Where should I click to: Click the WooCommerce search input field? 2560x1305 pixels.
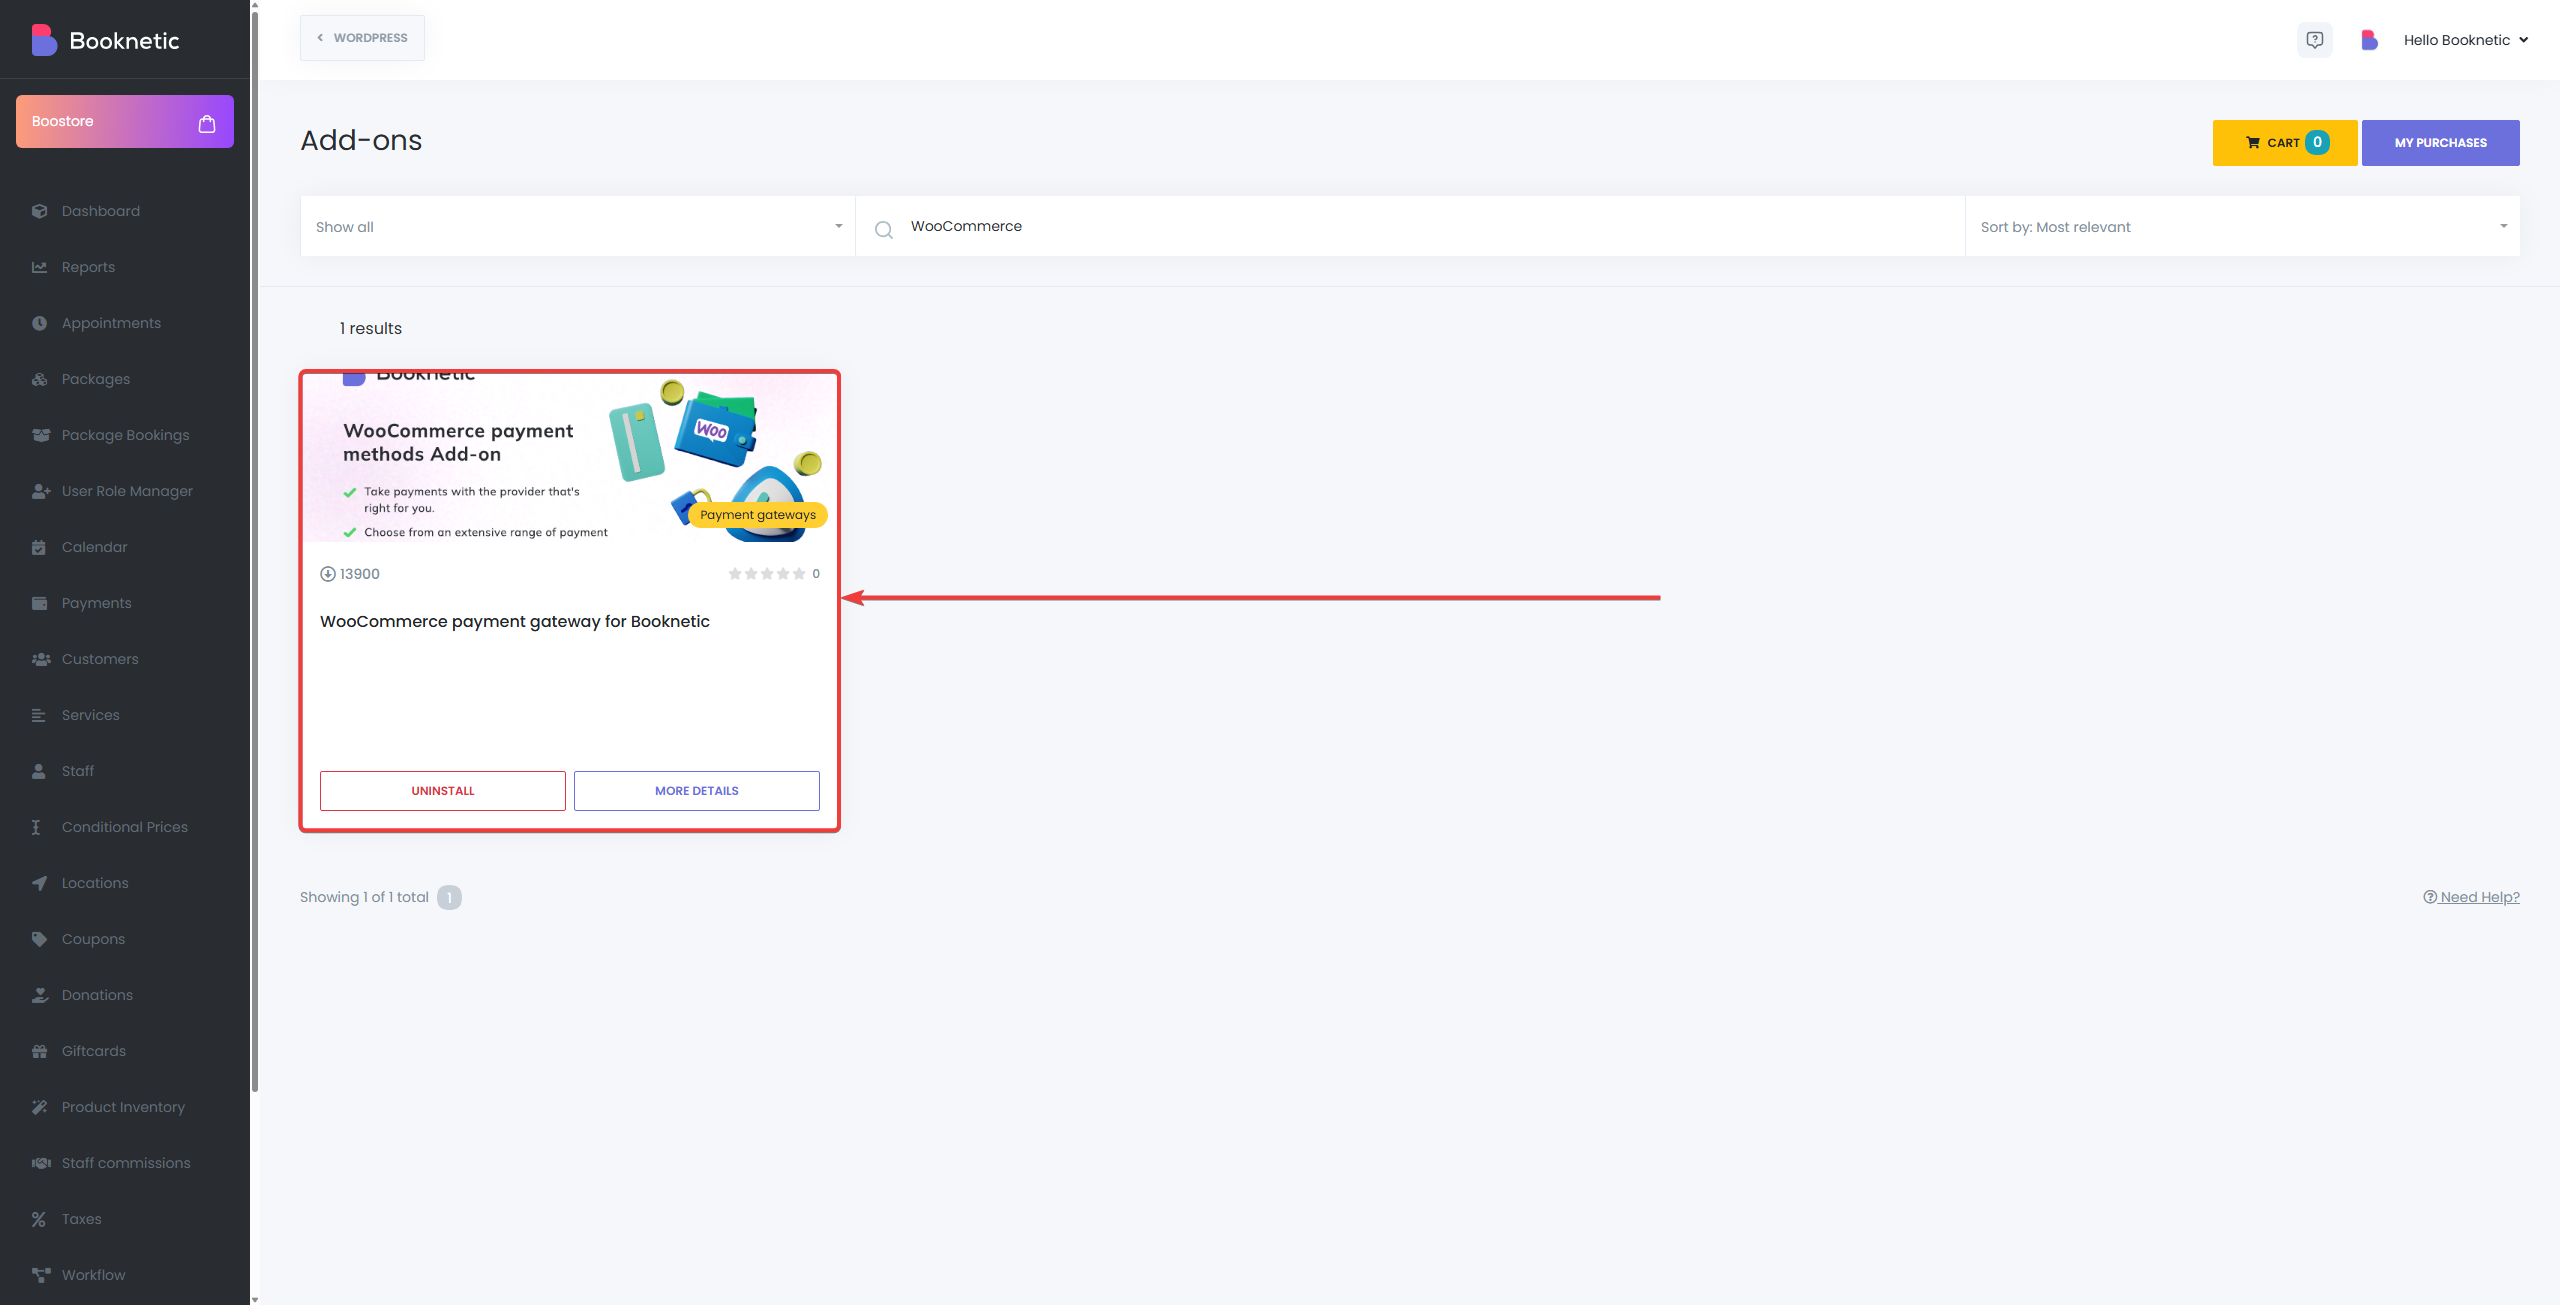[1410, 227]
